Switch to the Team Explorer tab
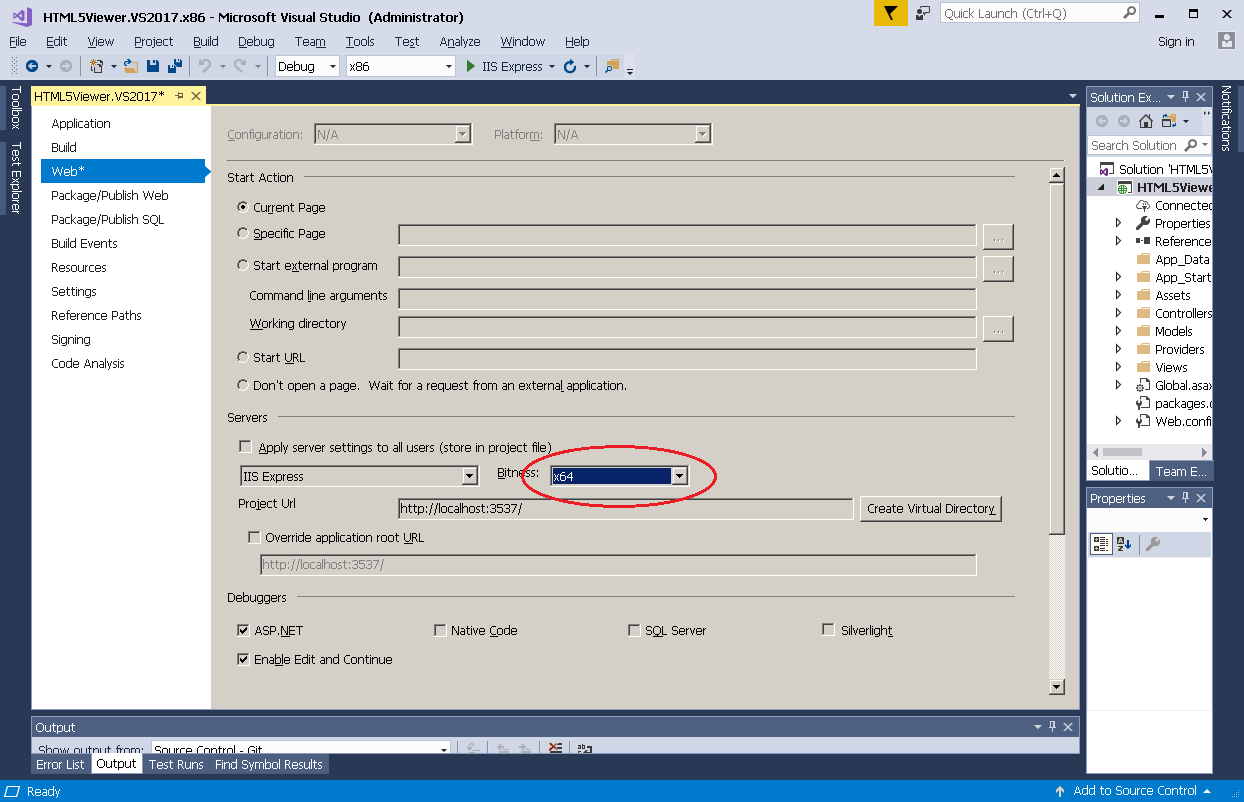Image resolution: width=1244 pixels, height=802 pixels. (x=1180, y=471)
